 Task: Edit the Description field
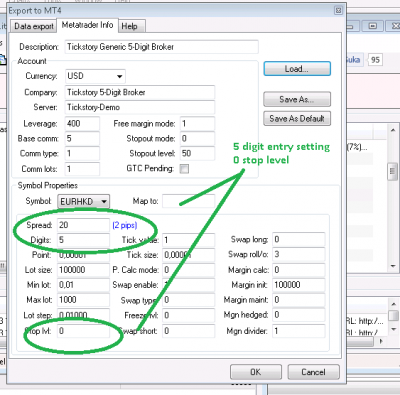[x=161, y=47]
